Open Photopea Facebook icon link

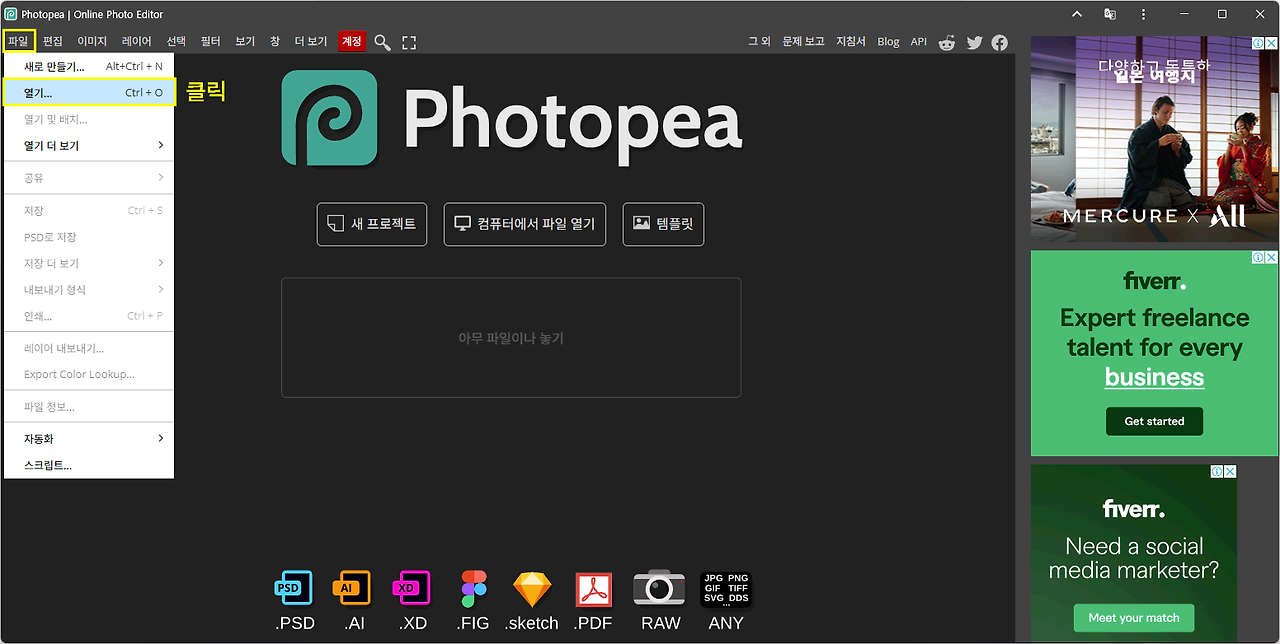pyautogui.click(x=1000, y=42)
